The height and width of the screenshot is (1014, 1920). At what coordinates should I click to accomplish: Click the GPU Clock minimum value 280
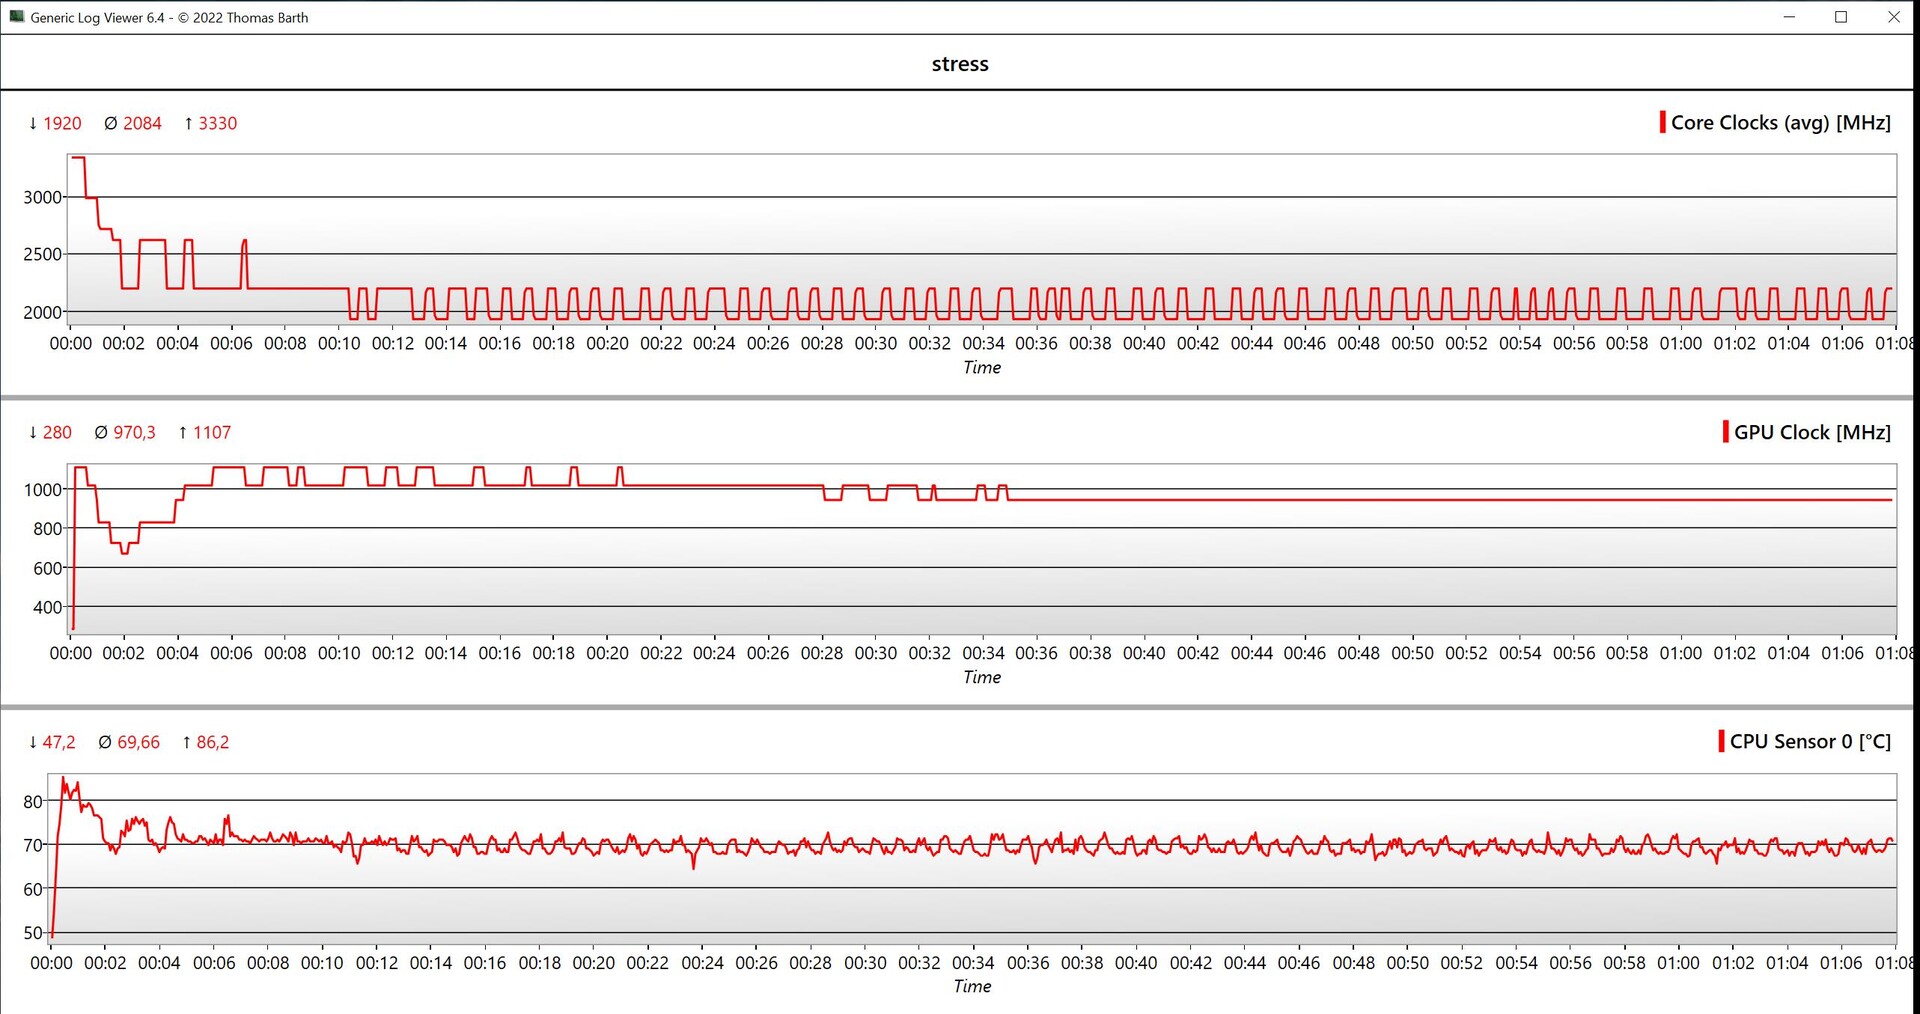point(57,432)
